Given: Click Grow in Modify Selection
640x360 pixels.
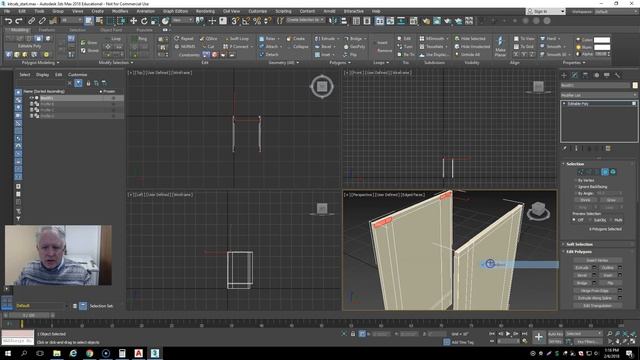Looking at the screenshot, I should 90,42.
